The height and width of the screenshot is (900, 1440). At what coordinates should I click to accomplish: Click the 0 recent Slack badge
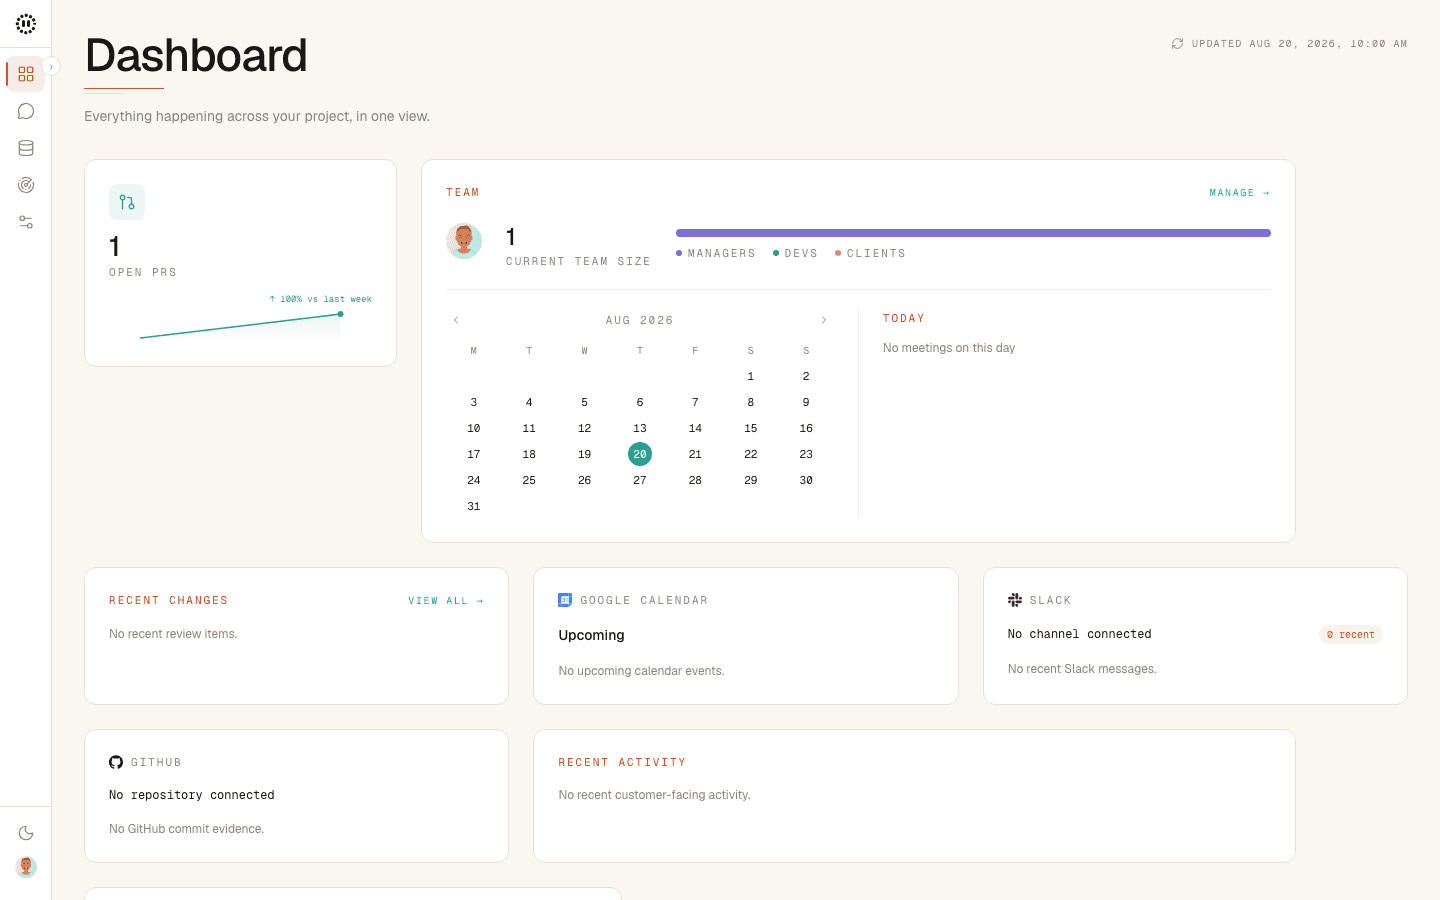click(x=1351, y=634)
